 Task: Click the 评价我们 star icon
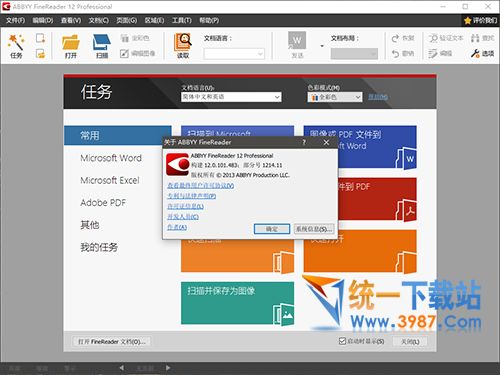(467, 21)
